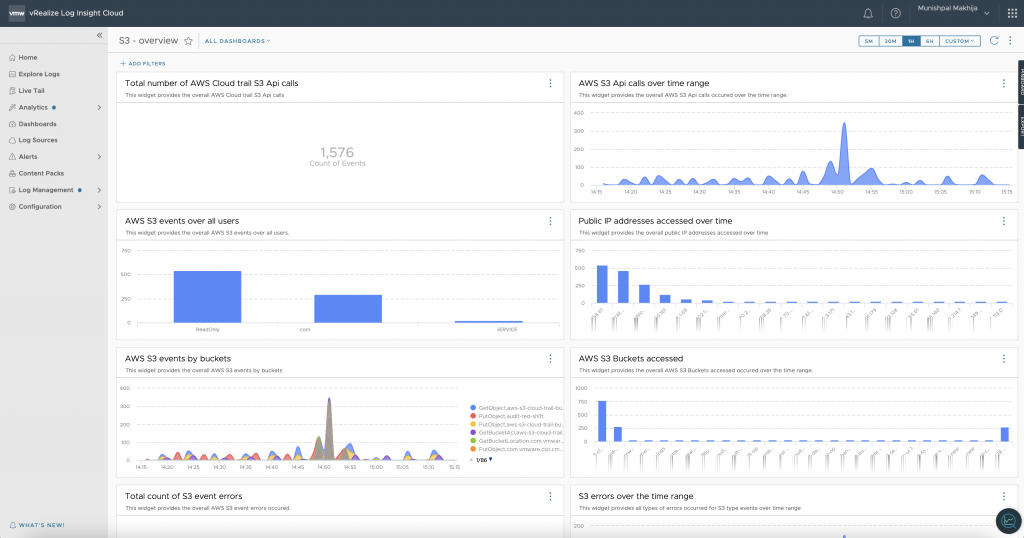The height and width of the screenshot is (538, 1024).
Task: Open options for AWS S3 events over all users widget
Action: coord(550,221)
